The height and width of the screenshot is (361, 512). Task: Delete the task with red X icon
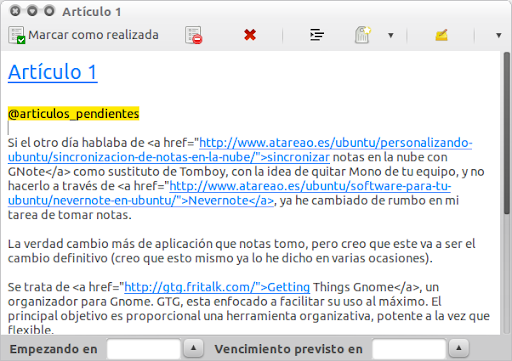coord(250,35)
